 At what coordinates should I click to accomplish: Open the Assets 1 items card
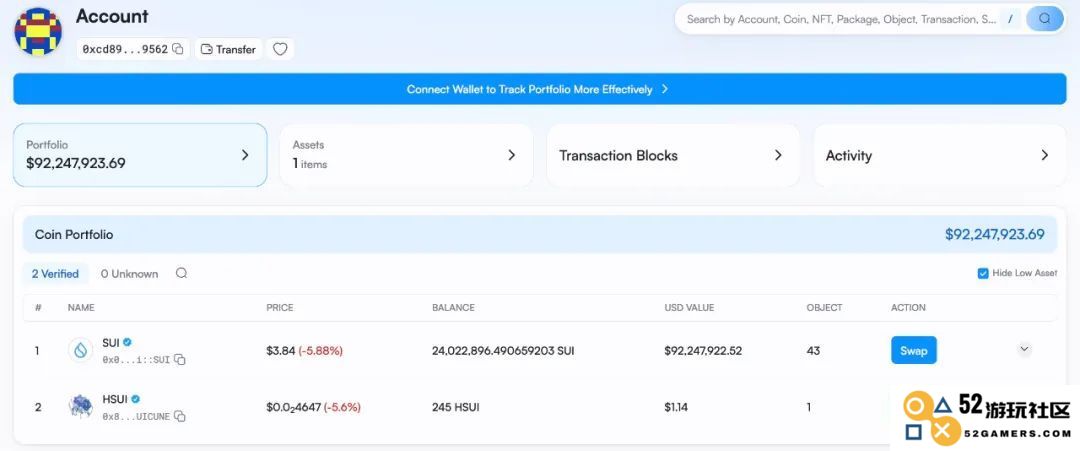point(406,155)
